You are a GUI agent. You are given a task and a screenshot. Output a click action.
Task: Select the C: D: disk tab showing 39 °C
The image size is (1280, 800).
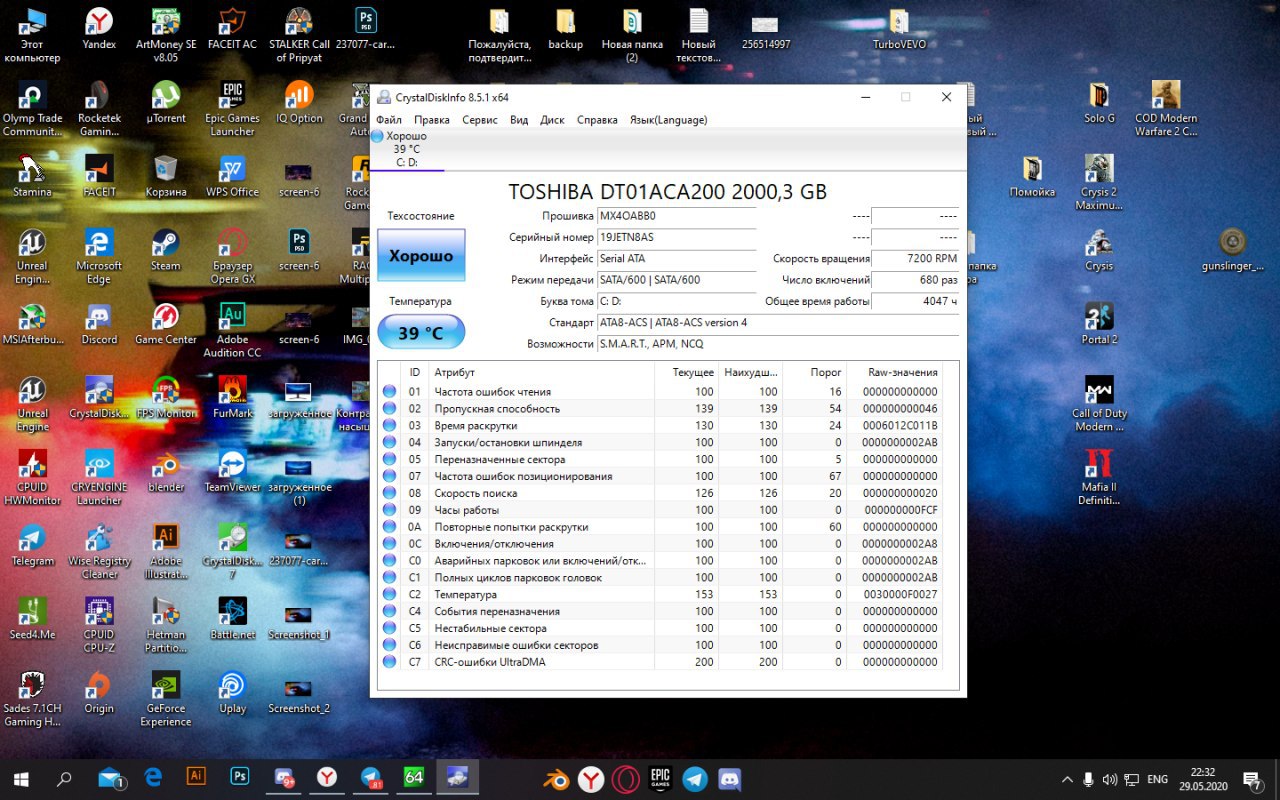coord(407,149)
